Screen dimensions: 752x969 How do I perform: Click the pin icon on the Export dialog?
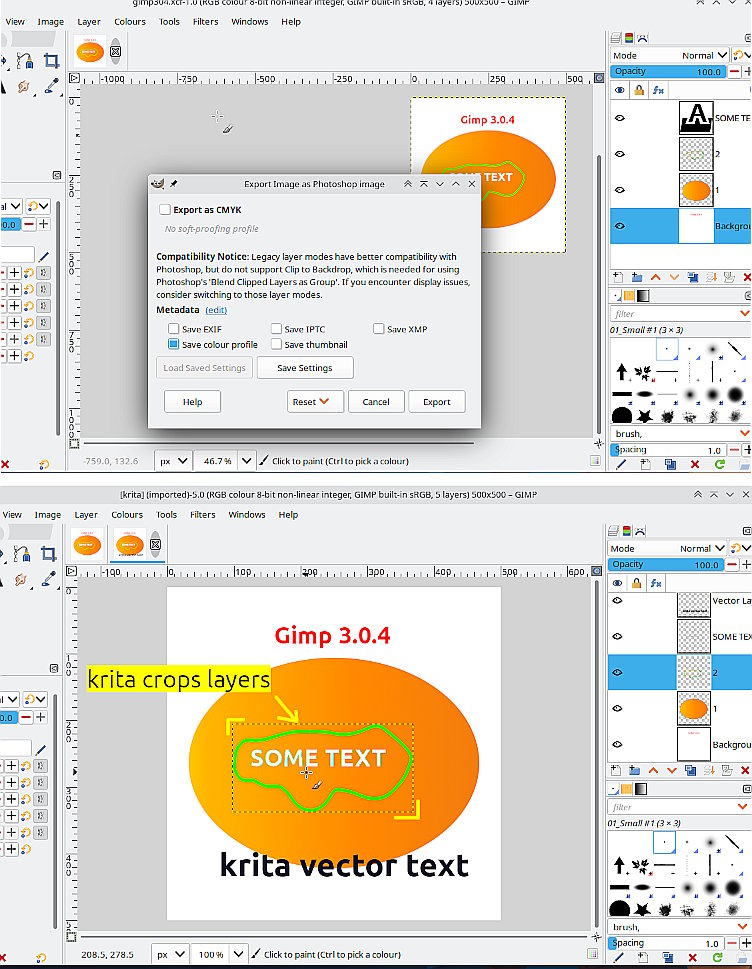tap(174, 184)
